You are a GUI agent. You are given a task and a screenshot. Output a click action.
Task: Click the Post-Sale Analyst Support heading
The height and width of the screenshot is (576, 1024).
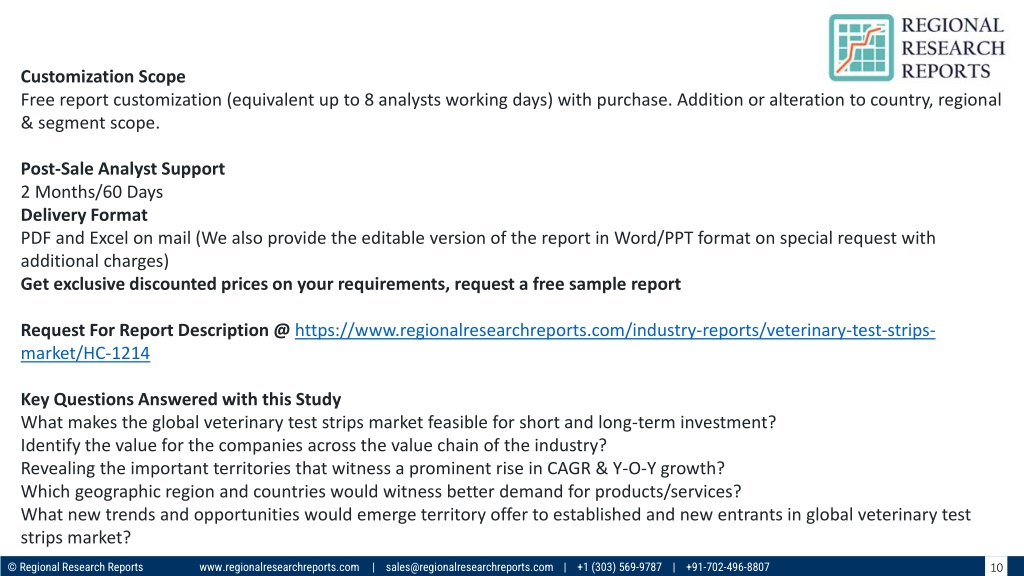(122, 168)
